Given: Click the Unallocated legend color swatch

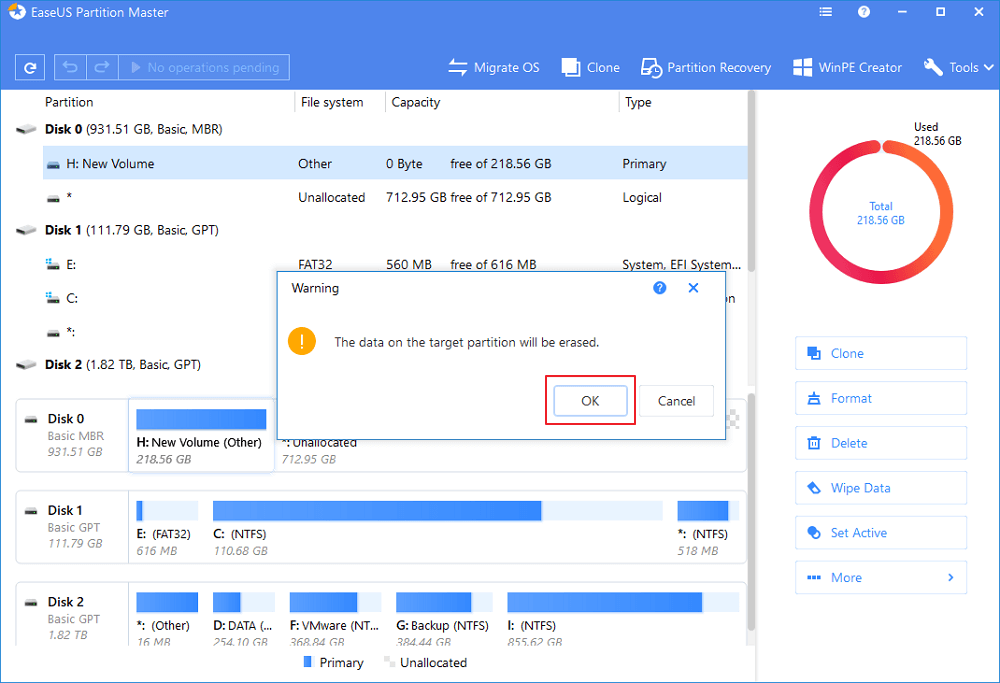Looking at the screenshot, I should (389, 662).
